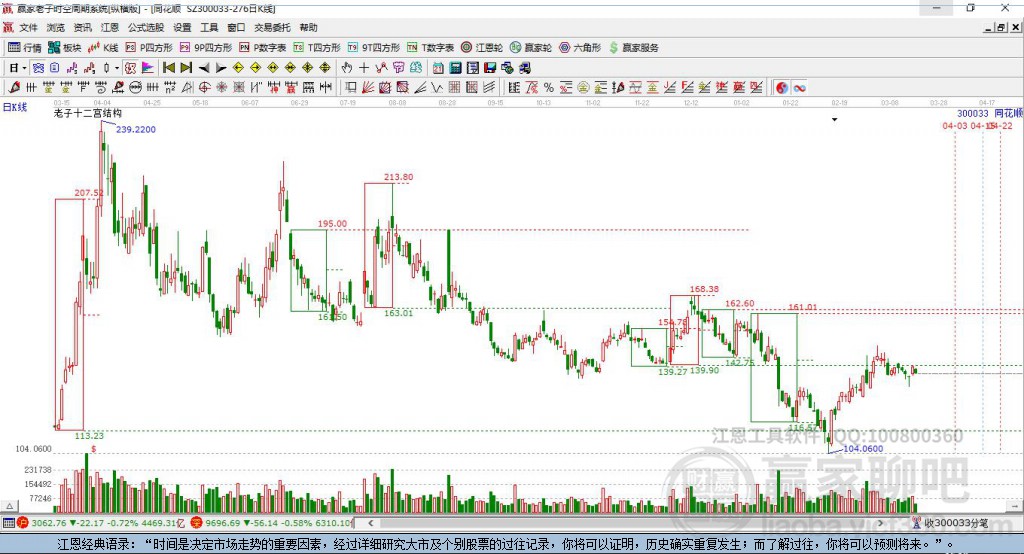Click the 239.2200 high price label
1024x554 pixels.
tap(136, 129)
